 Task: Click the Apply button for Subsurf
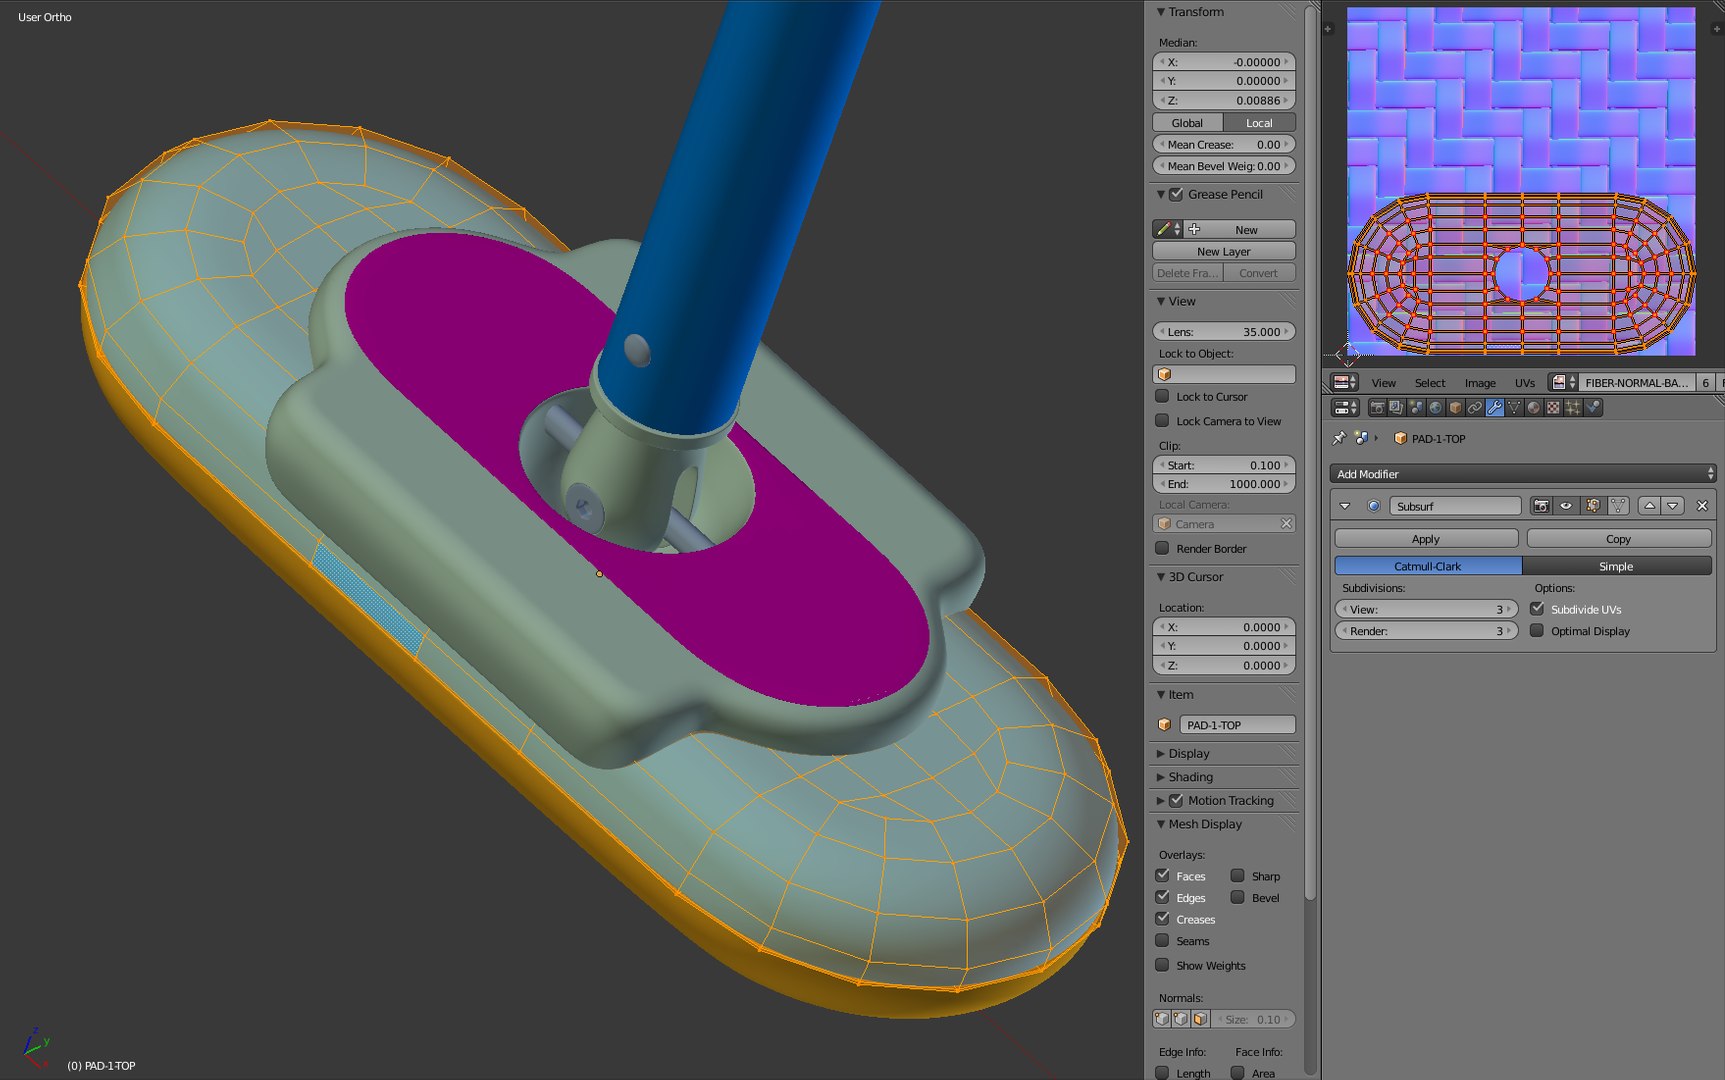tap(1426, 539)
